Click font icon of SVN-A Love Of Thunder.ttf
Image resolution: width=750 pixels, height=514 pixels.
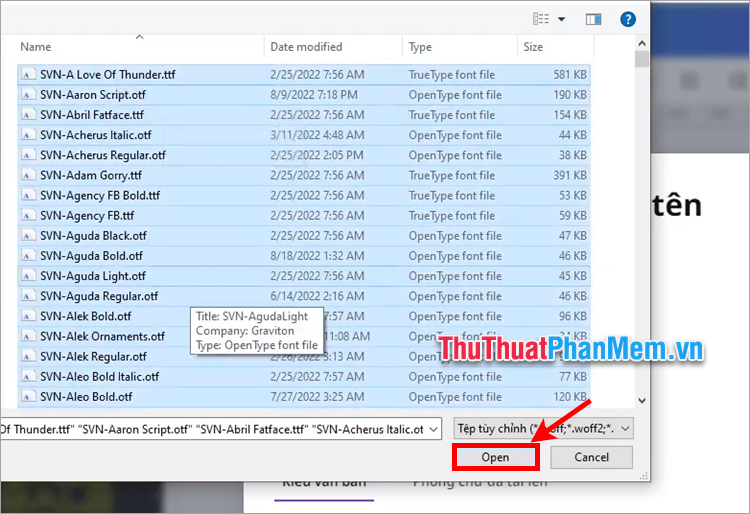click(x=28, y=75)
